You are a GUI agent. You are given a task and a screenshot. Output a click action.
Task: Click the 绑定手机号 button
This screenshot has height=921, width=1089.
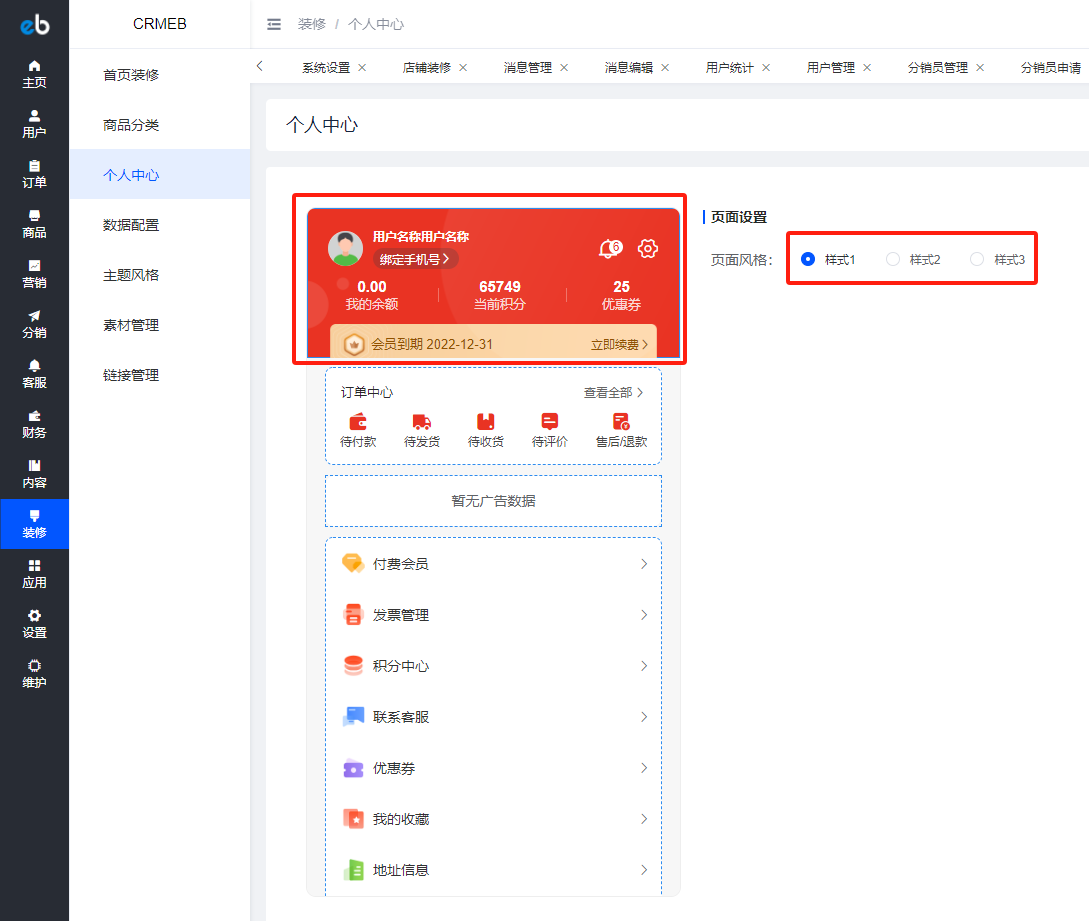[x=415, y=259]
